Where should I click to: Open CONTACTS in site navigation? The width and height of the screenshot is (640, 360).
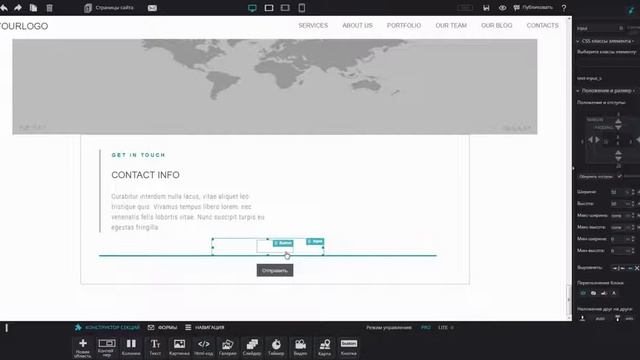click(x=542, y=25)
